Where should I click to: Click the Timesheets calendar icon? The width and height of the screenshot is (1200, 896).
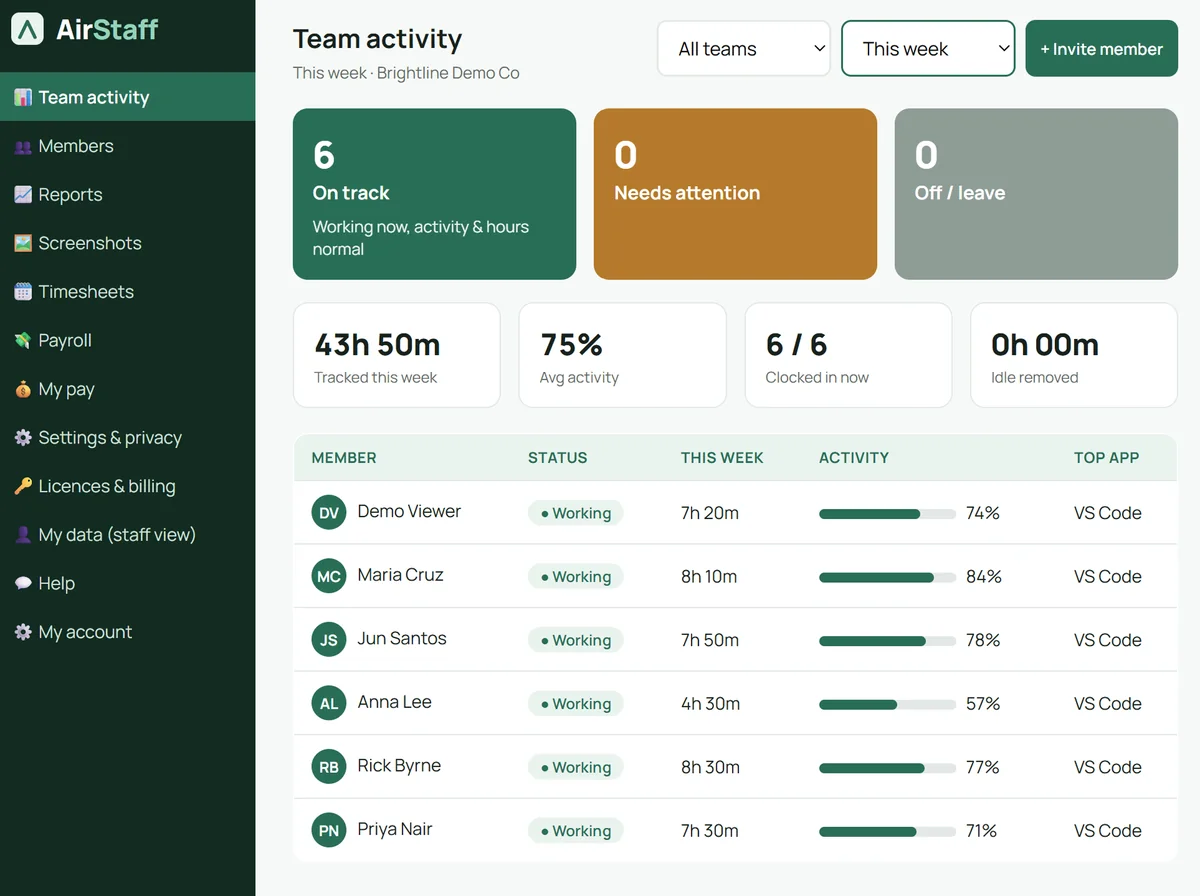(x=23, y=292)
